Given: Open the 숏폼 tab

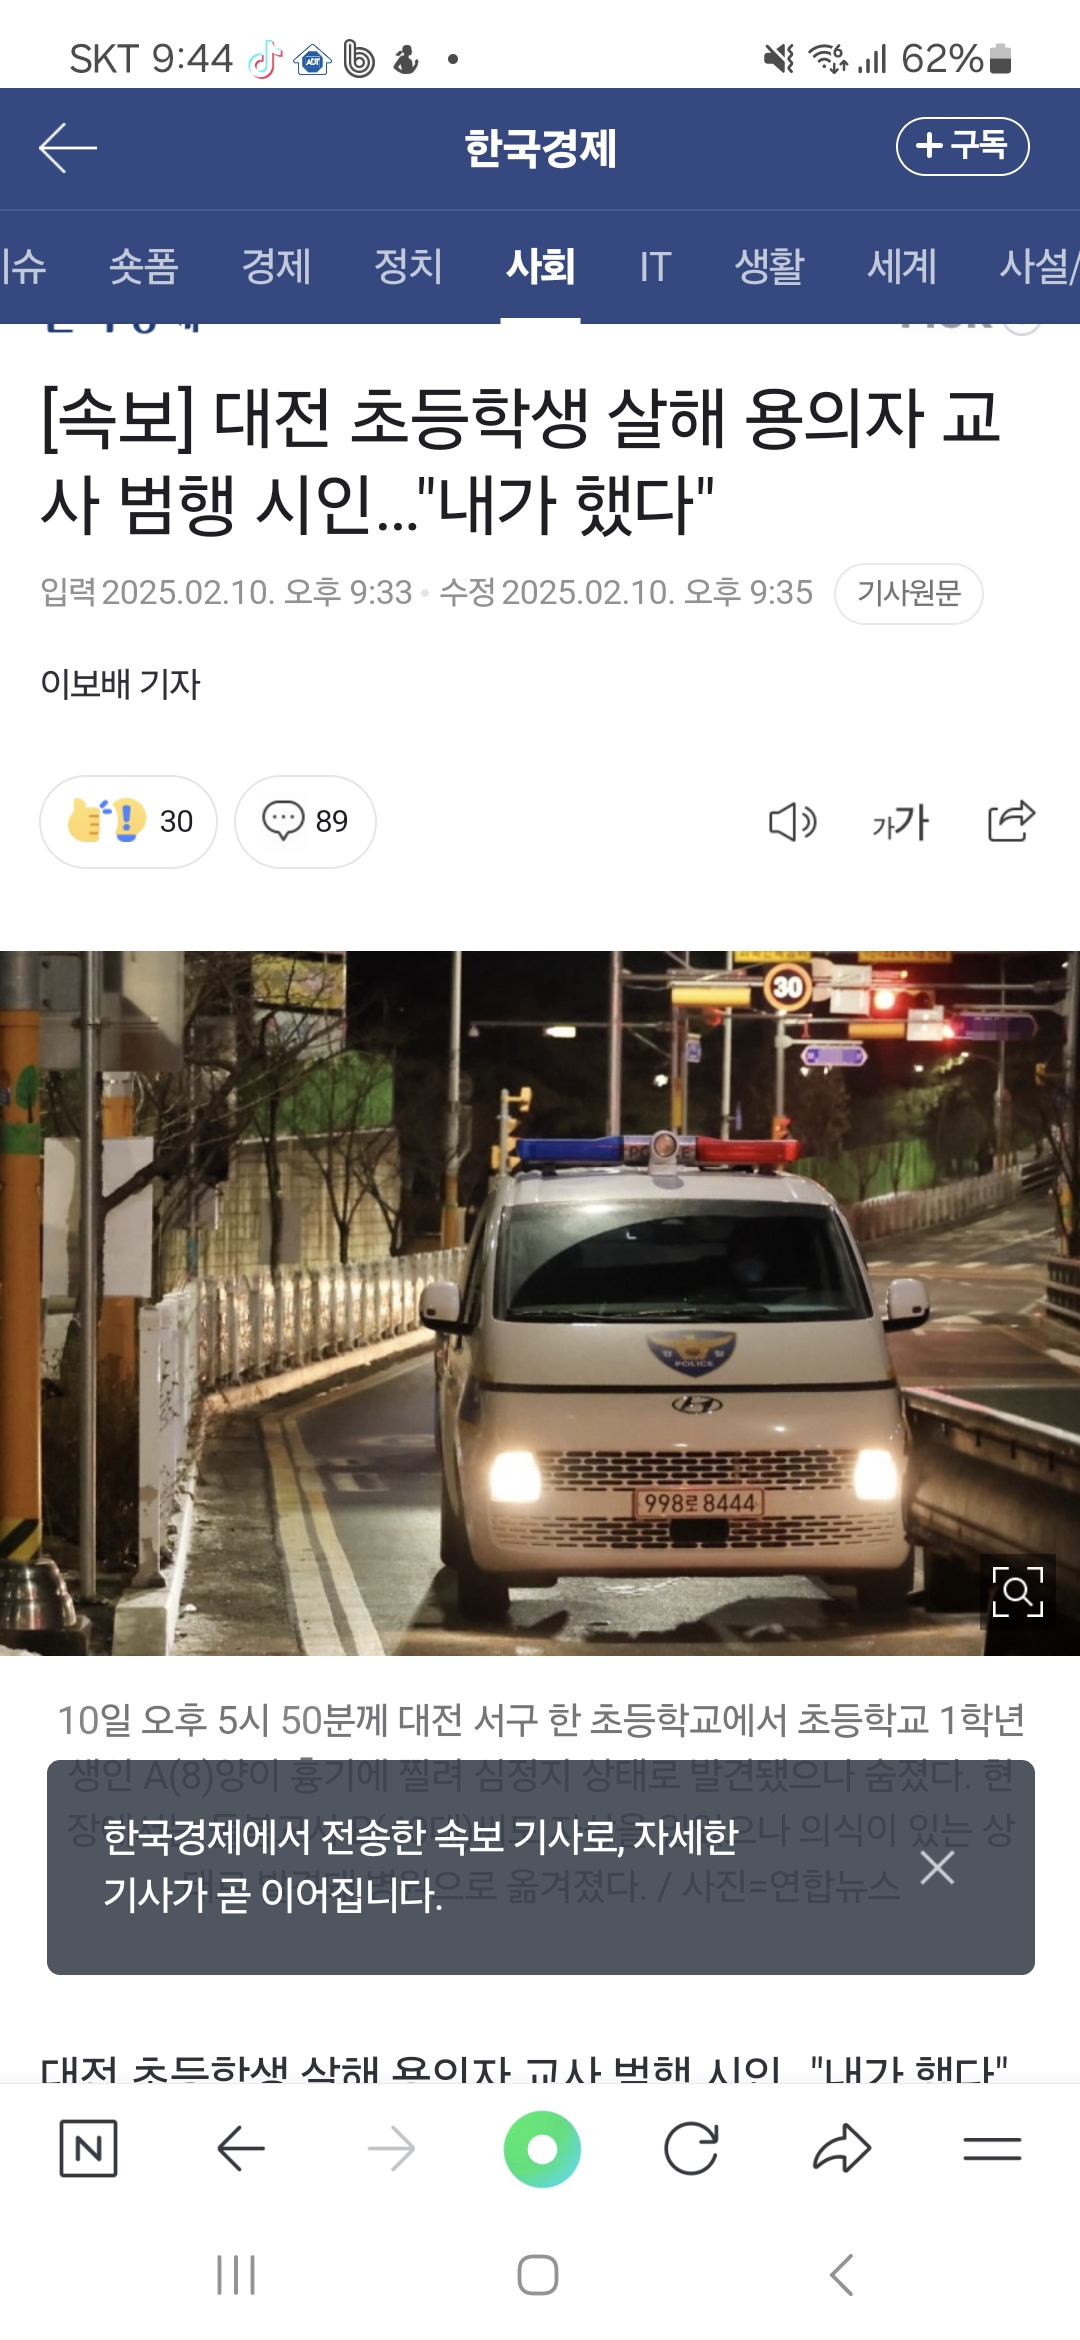Looking at the screenshot, I should coord(143,266).
